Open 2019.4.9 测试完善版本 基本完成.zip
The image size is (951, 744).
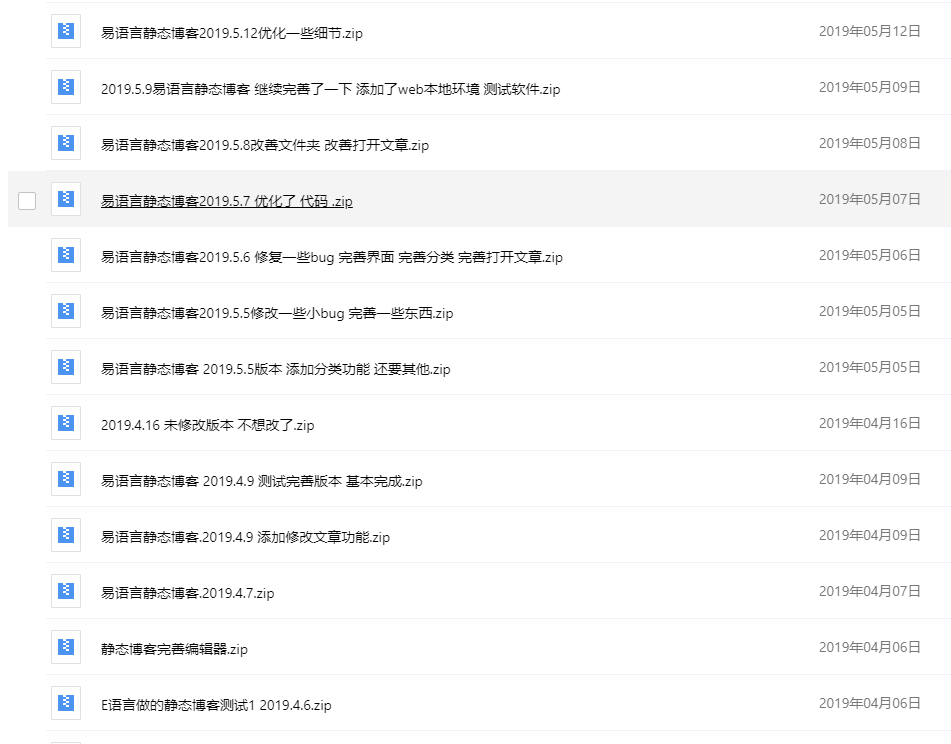click(261, 481)
